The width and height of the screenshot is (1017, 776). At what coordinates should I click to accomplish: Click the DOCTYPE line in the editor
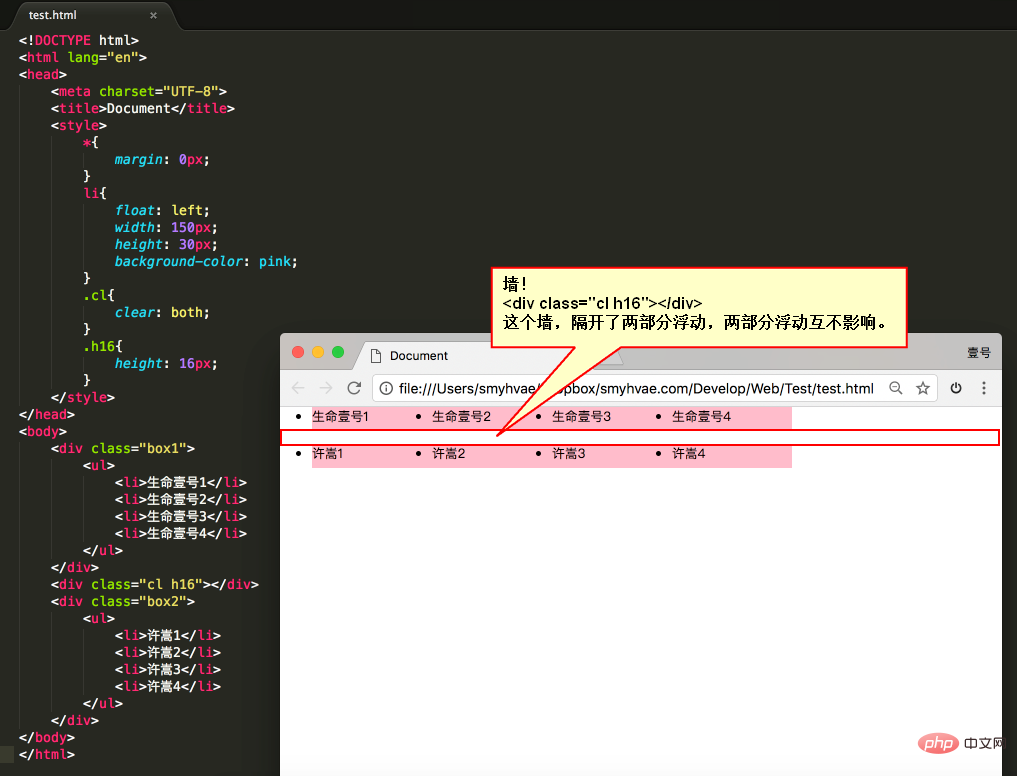pos(78,40)
